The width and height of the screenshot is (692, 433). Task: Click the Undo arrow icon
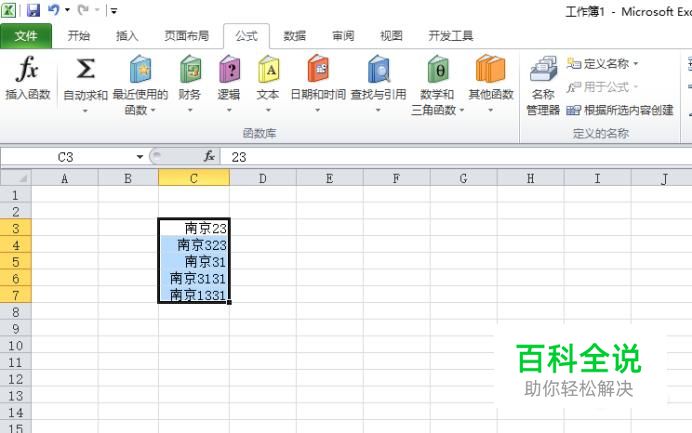click(53, 10)
